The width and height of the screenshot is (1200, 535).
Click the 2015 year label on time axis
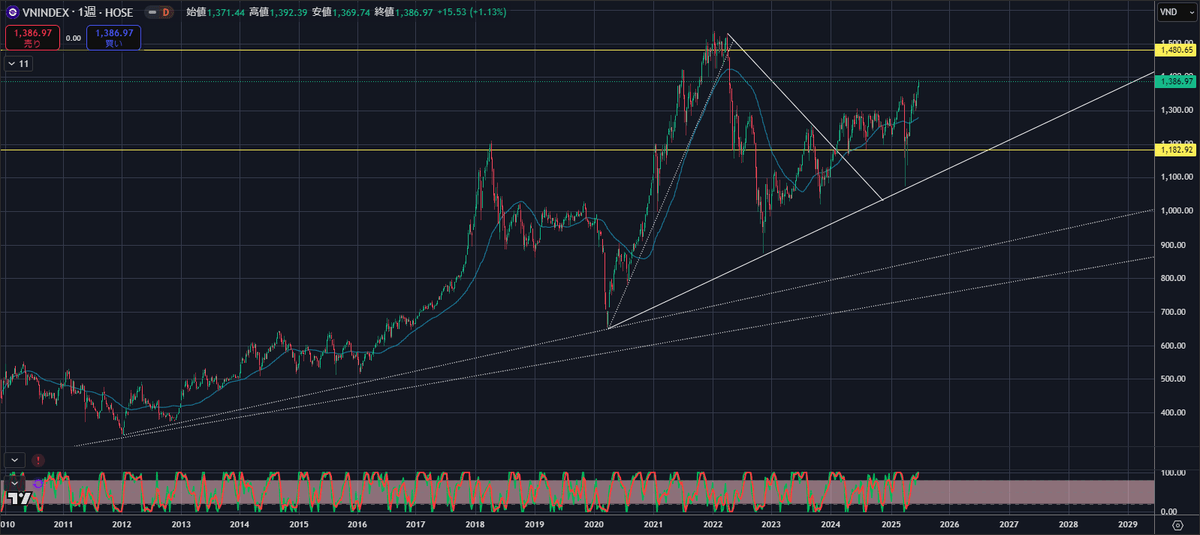tap(298, 524)
